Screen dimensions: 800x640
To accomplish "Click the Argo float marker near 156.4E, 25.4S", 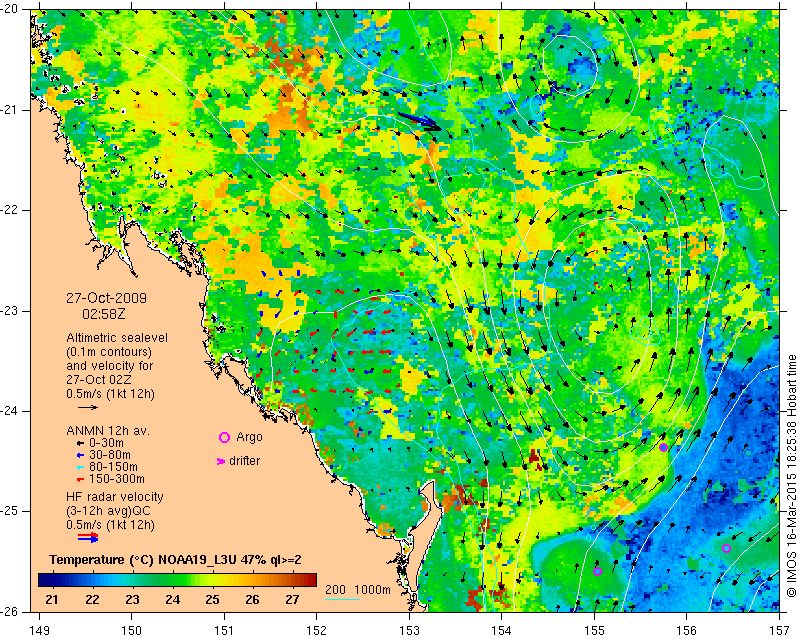I will pyautogui.click(x=727, y=549).
